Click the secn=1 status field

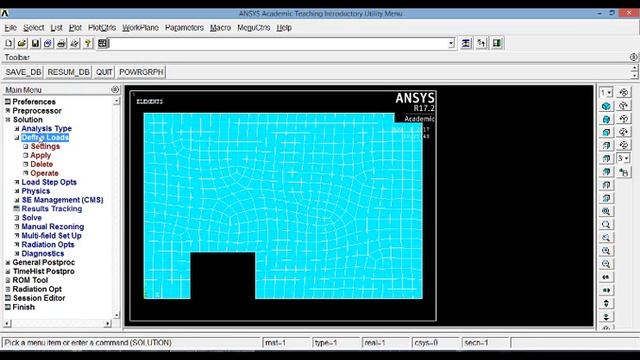pyautogui.click(x=485, y=343)
